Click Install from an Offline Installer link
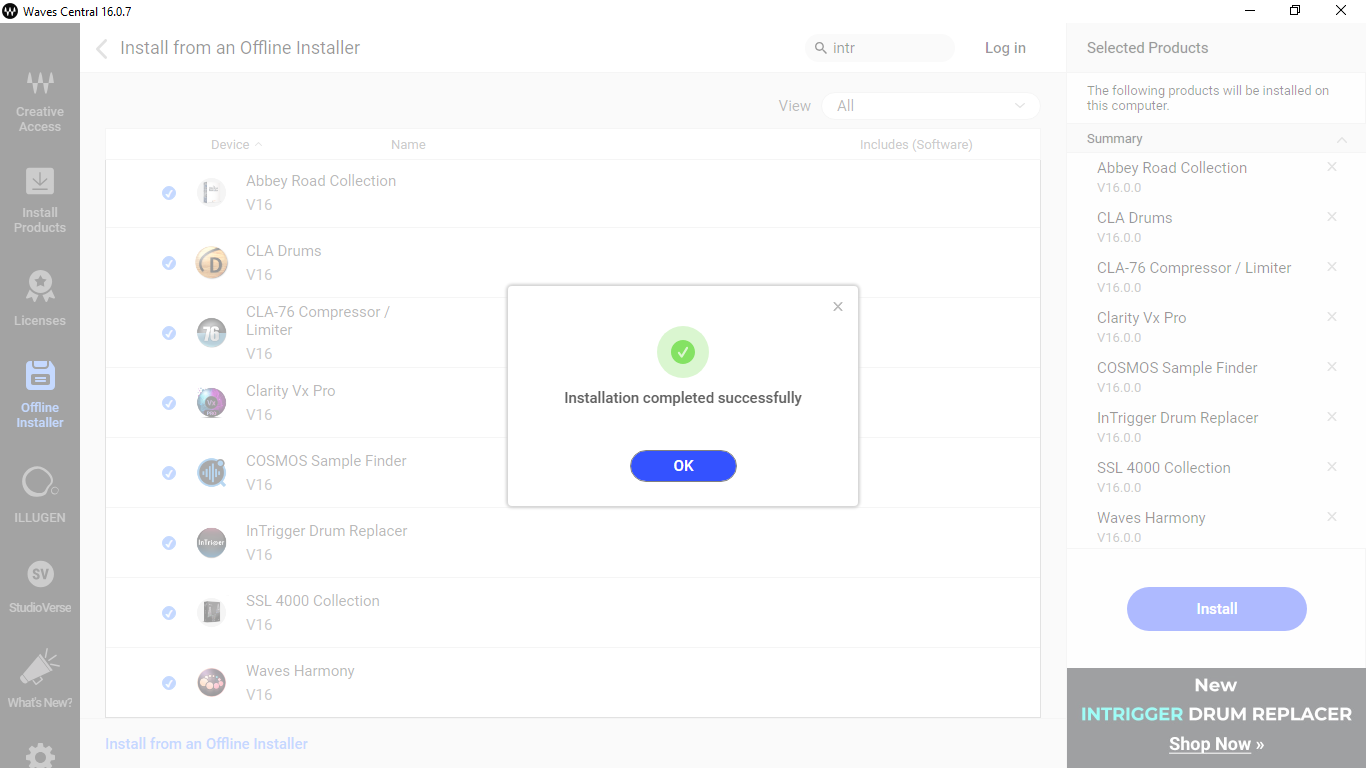 207,744
